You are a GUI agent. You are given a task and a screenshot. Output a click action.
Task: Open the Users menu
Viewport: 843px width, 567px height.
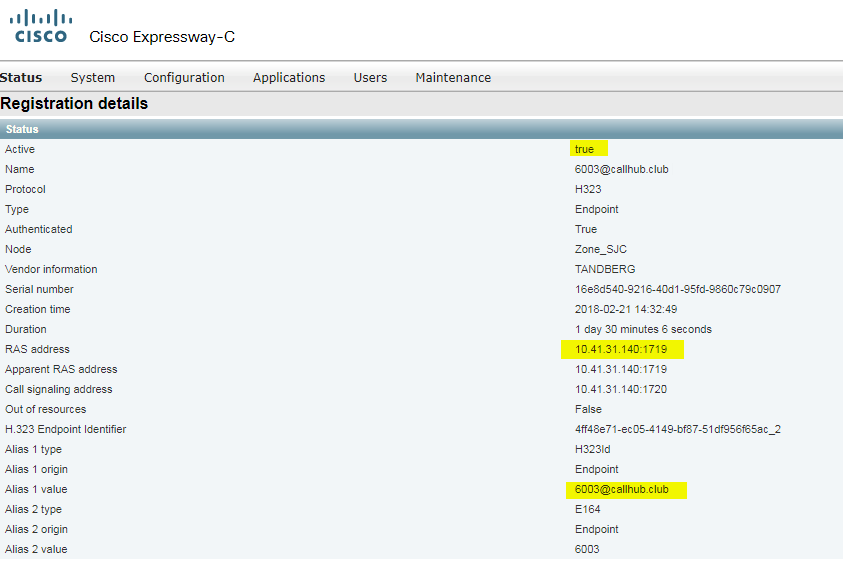tap(370, 77)
